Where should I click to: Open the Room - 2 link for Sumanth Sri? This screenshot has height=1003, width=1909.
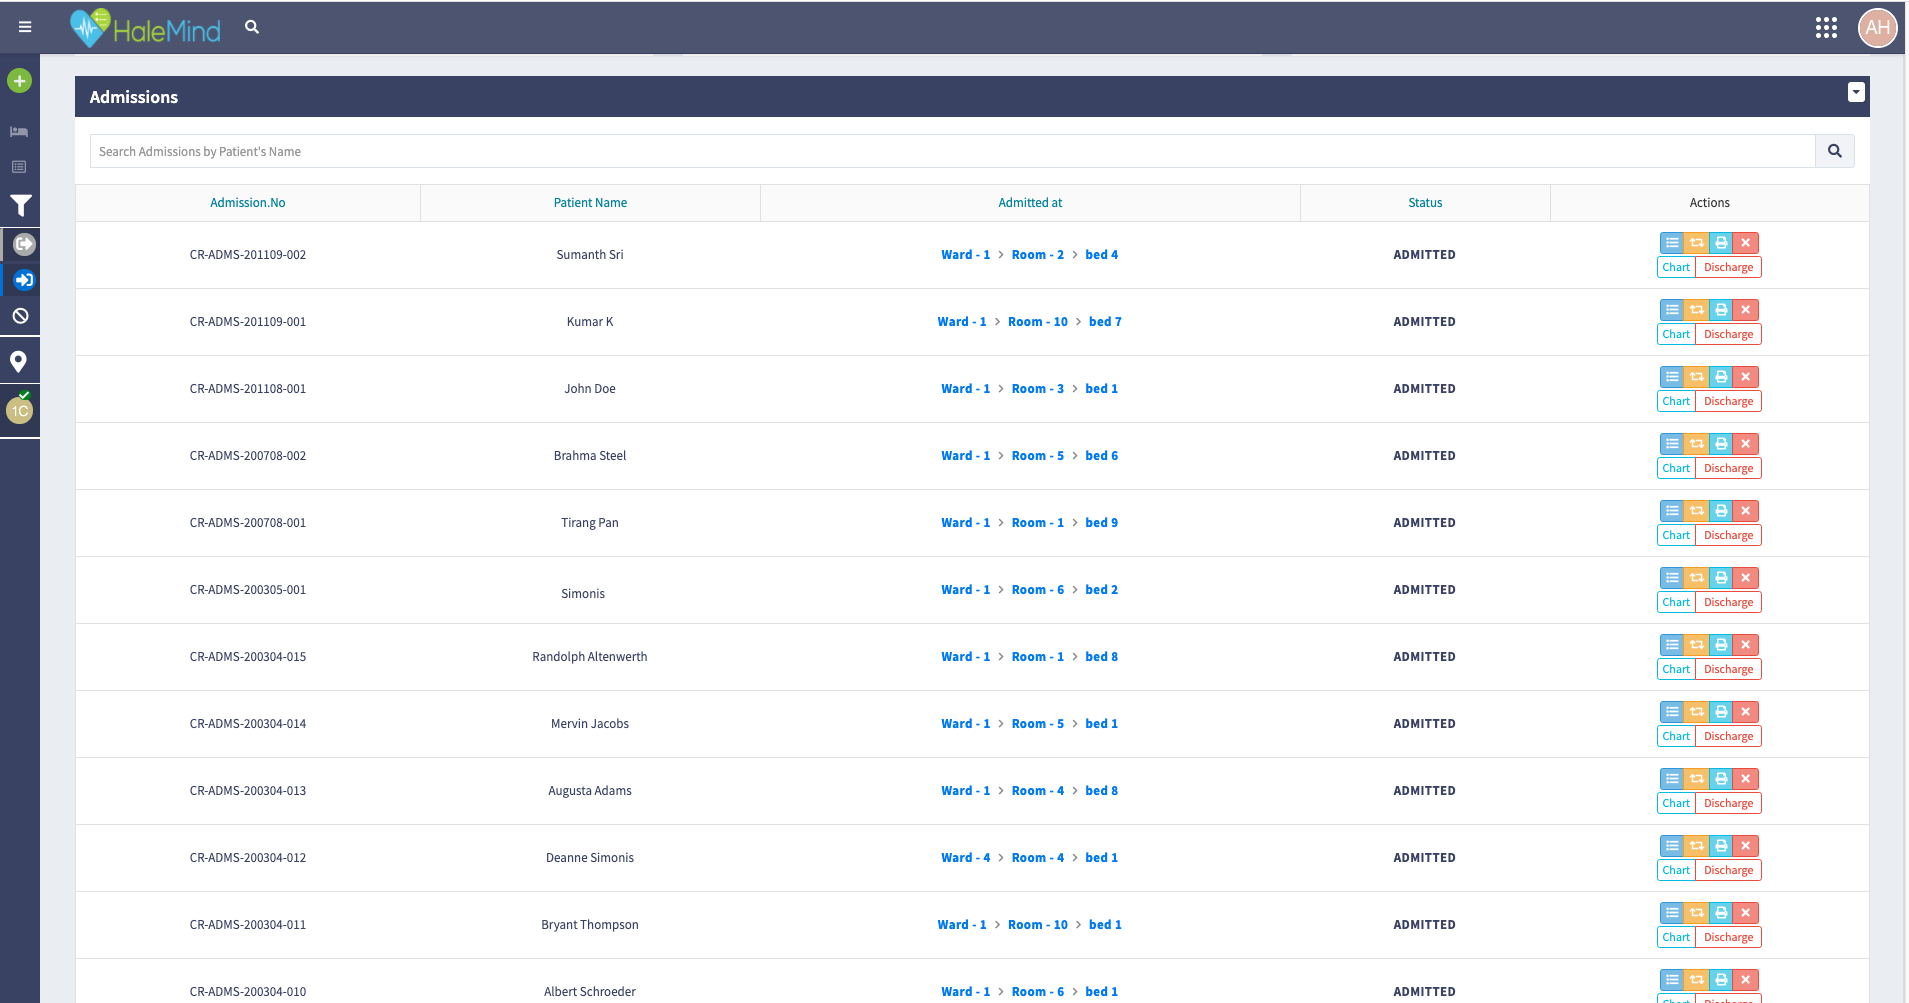1038,255
